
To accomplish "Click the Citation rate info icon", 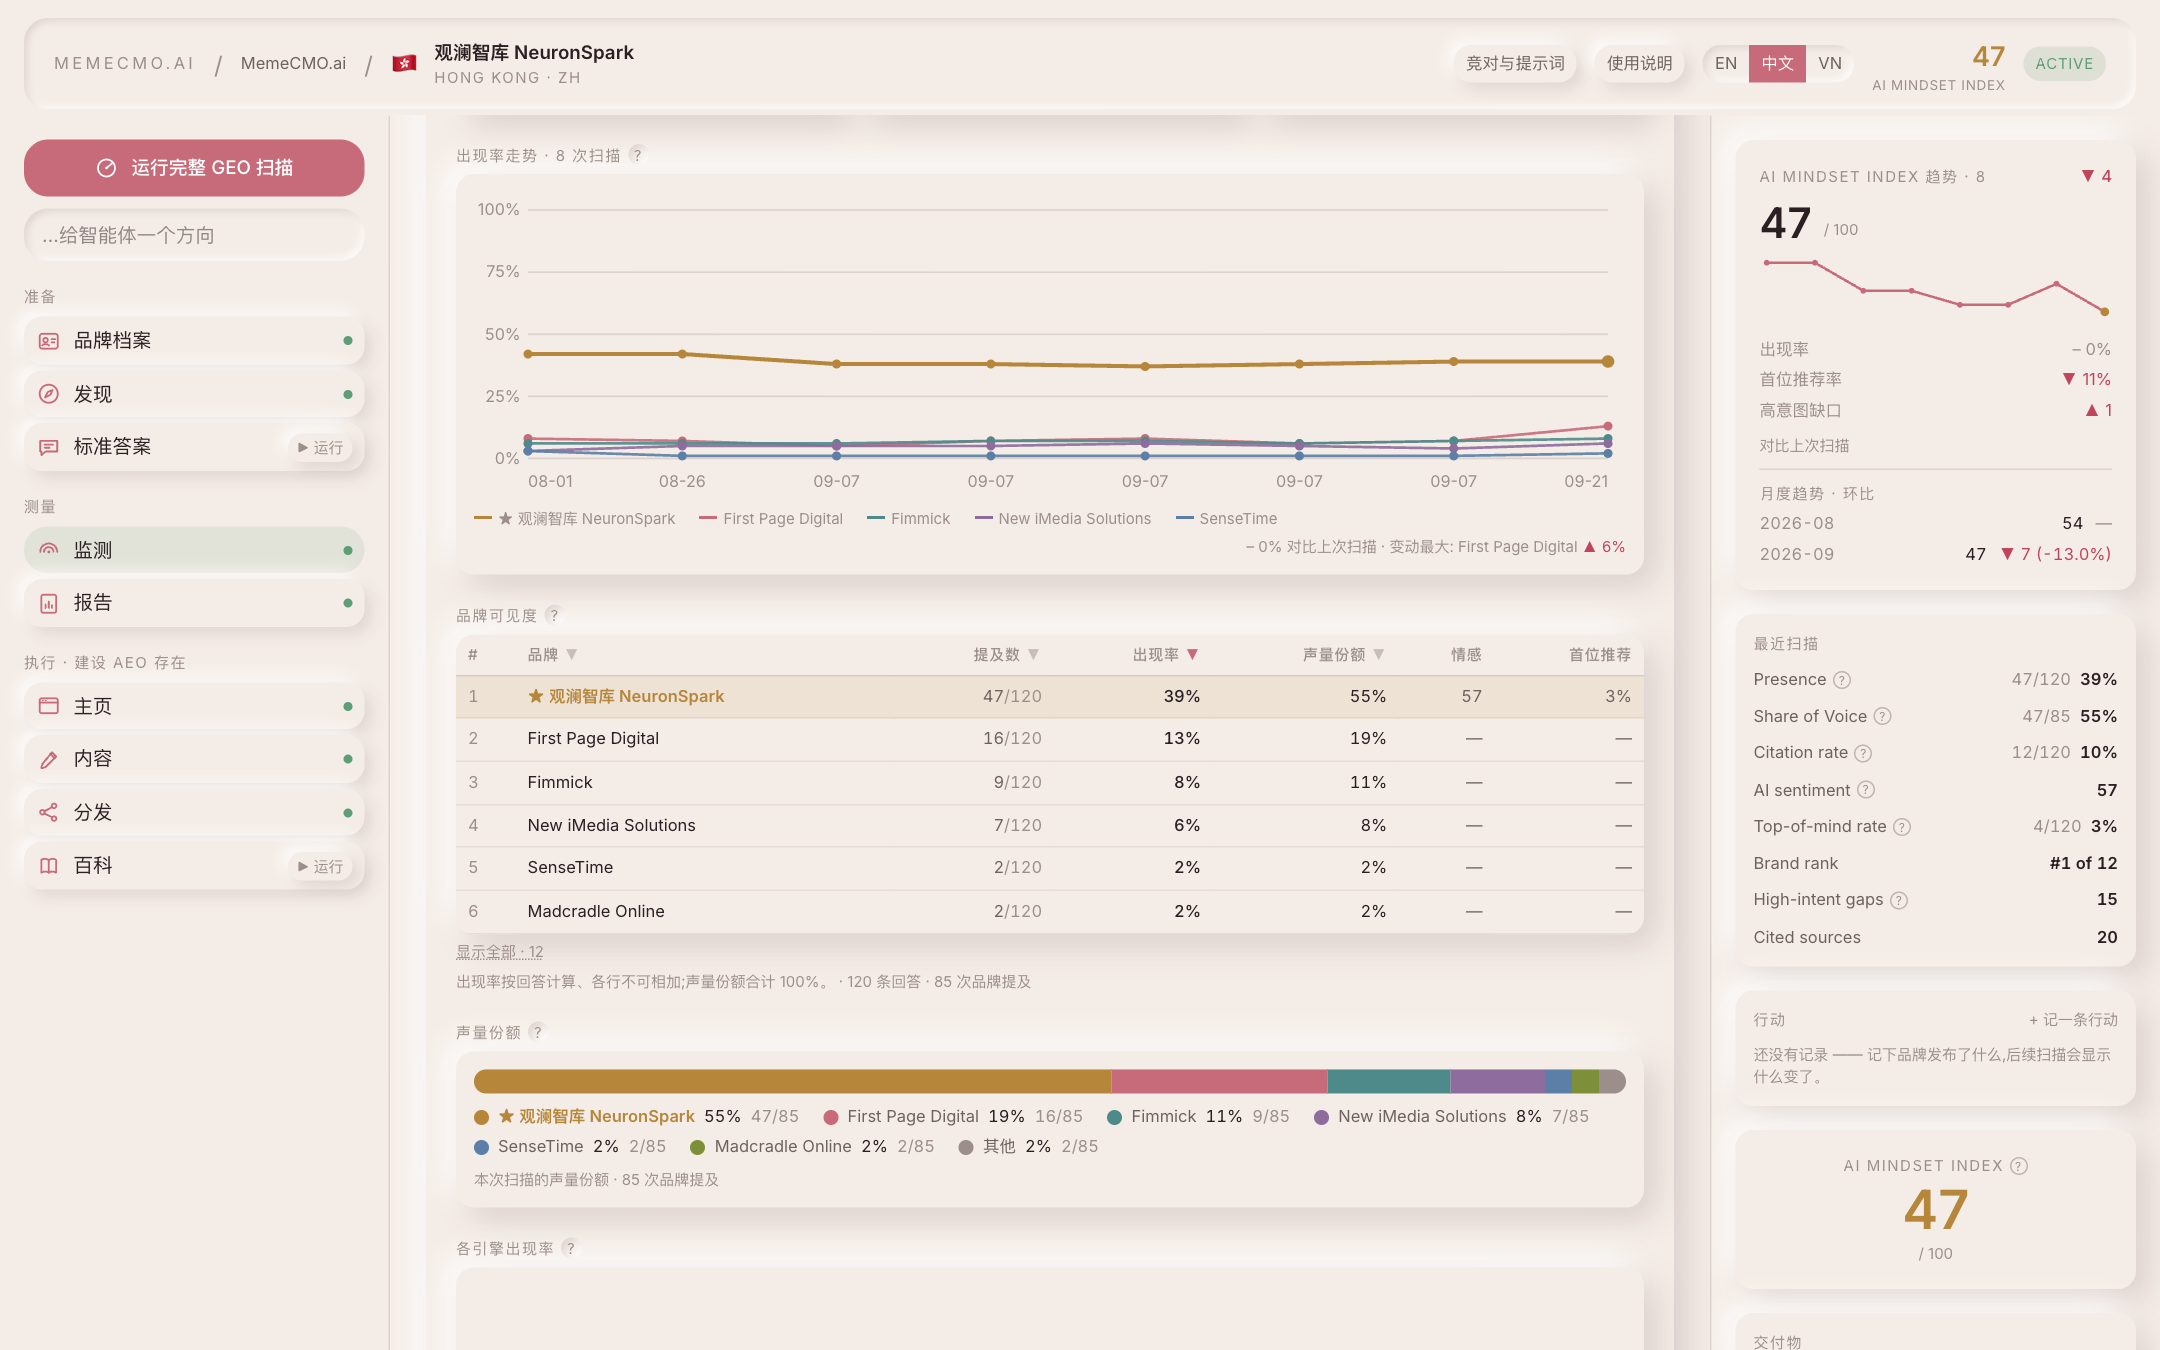I will tap(1863, 753).
